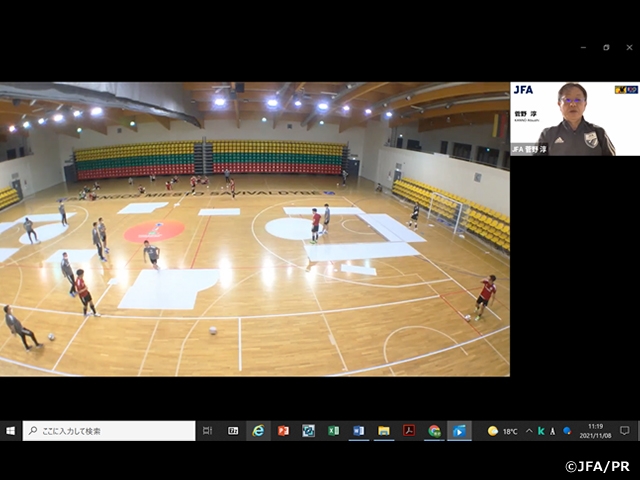Open the Windows notification center
640x480 pixels.
(x=625, y=431)
